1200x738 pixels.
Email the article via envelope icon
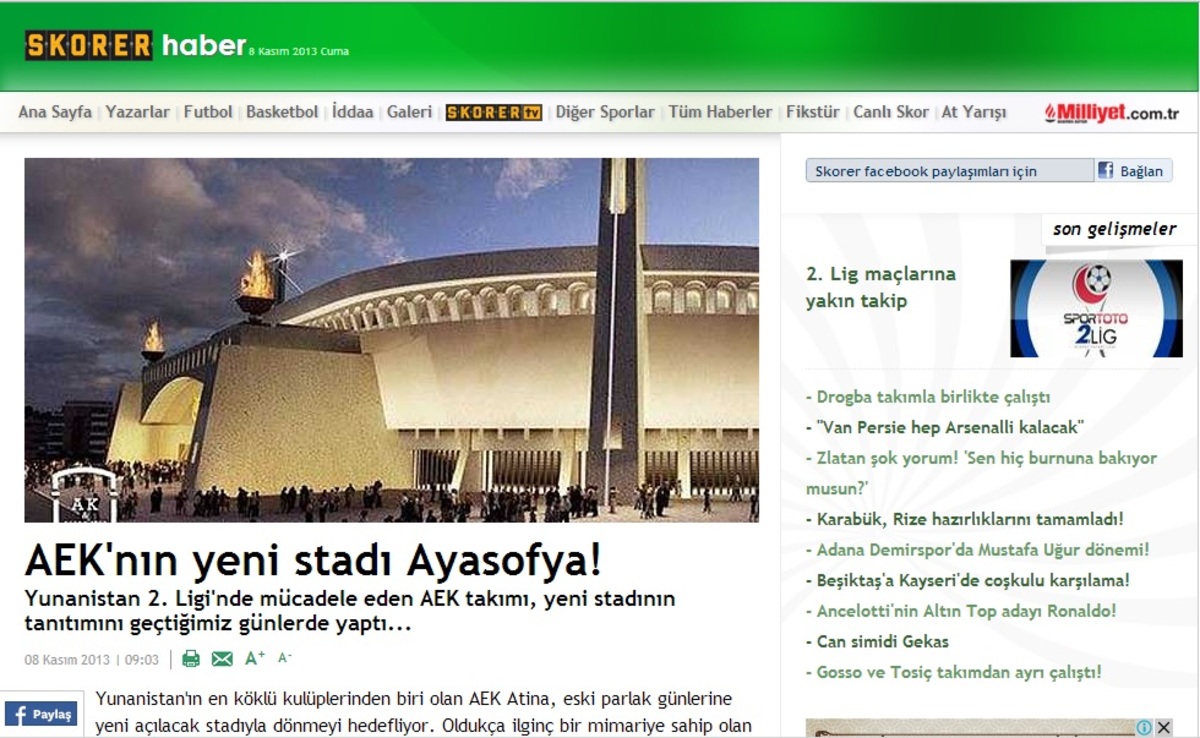[222, 659]
